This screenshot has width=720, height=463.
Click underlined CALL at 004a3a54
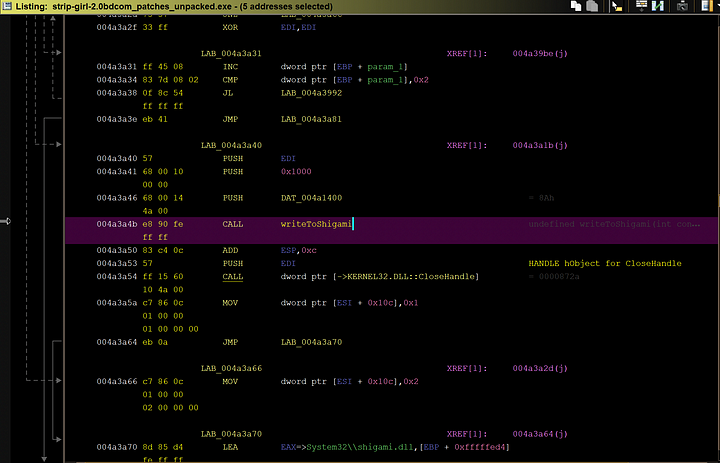pyautogui.click(x=233, y=277)
